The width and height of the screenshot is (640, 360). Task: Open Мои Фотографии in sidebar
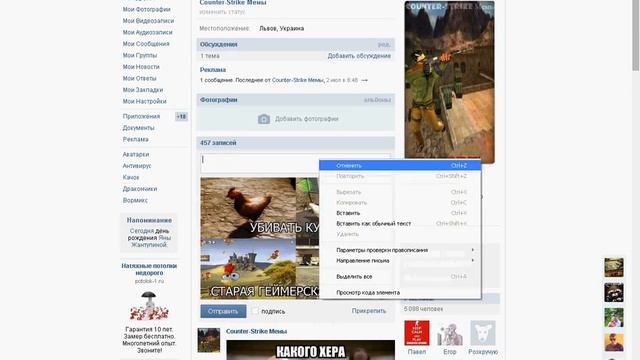tap(147, 9)
